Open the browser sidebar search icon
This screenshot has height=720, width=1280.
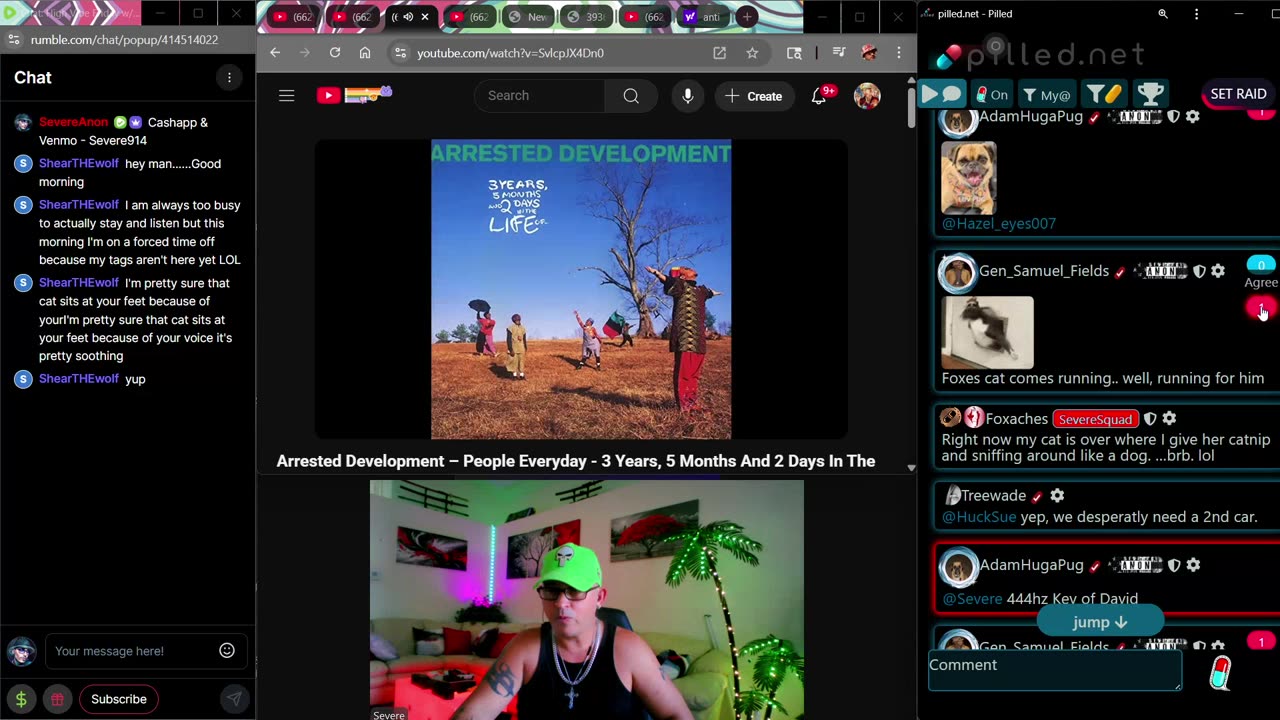(794, 53)
